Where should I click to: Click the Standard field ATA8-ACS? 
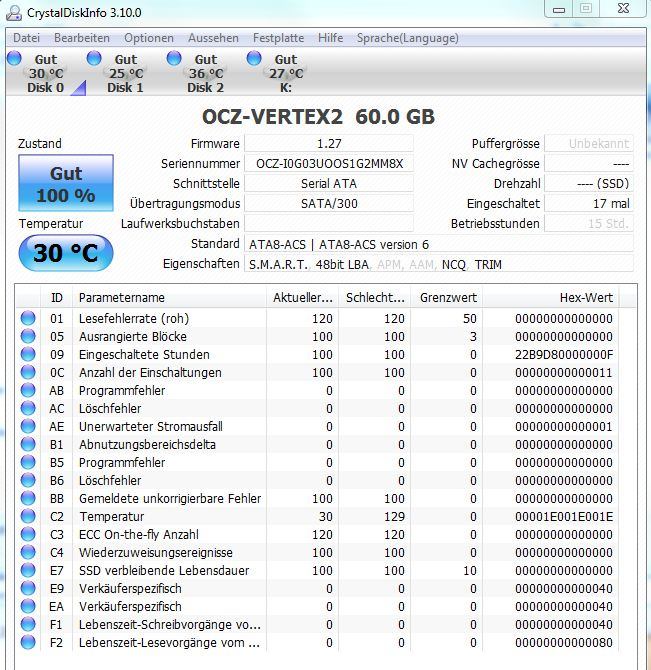click(439, 244)
